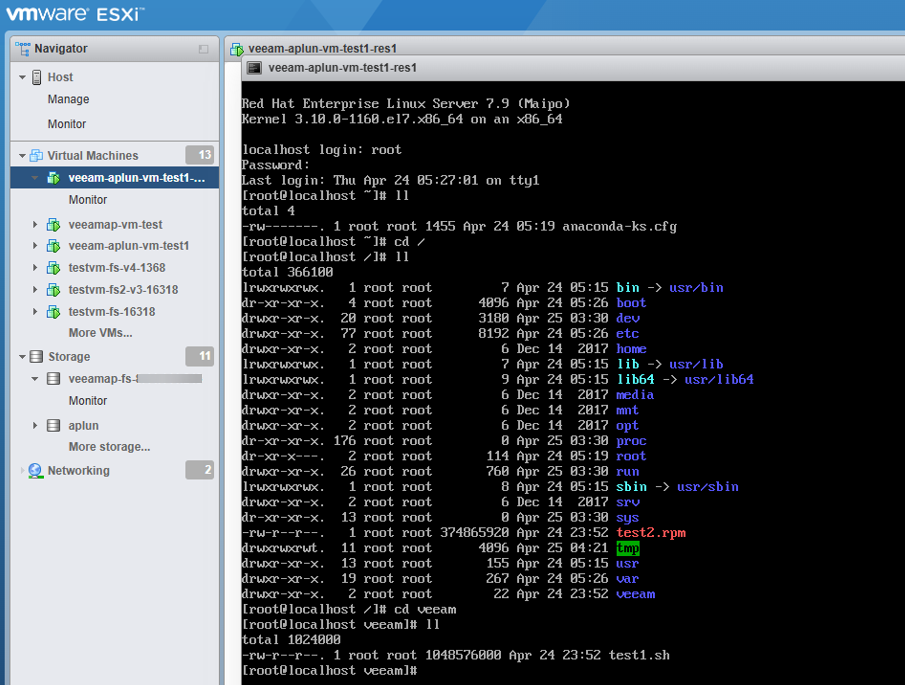This screenshot has height=685, width=905.
Task: Click the aplun datastore icon
Action: click(53, 425)
